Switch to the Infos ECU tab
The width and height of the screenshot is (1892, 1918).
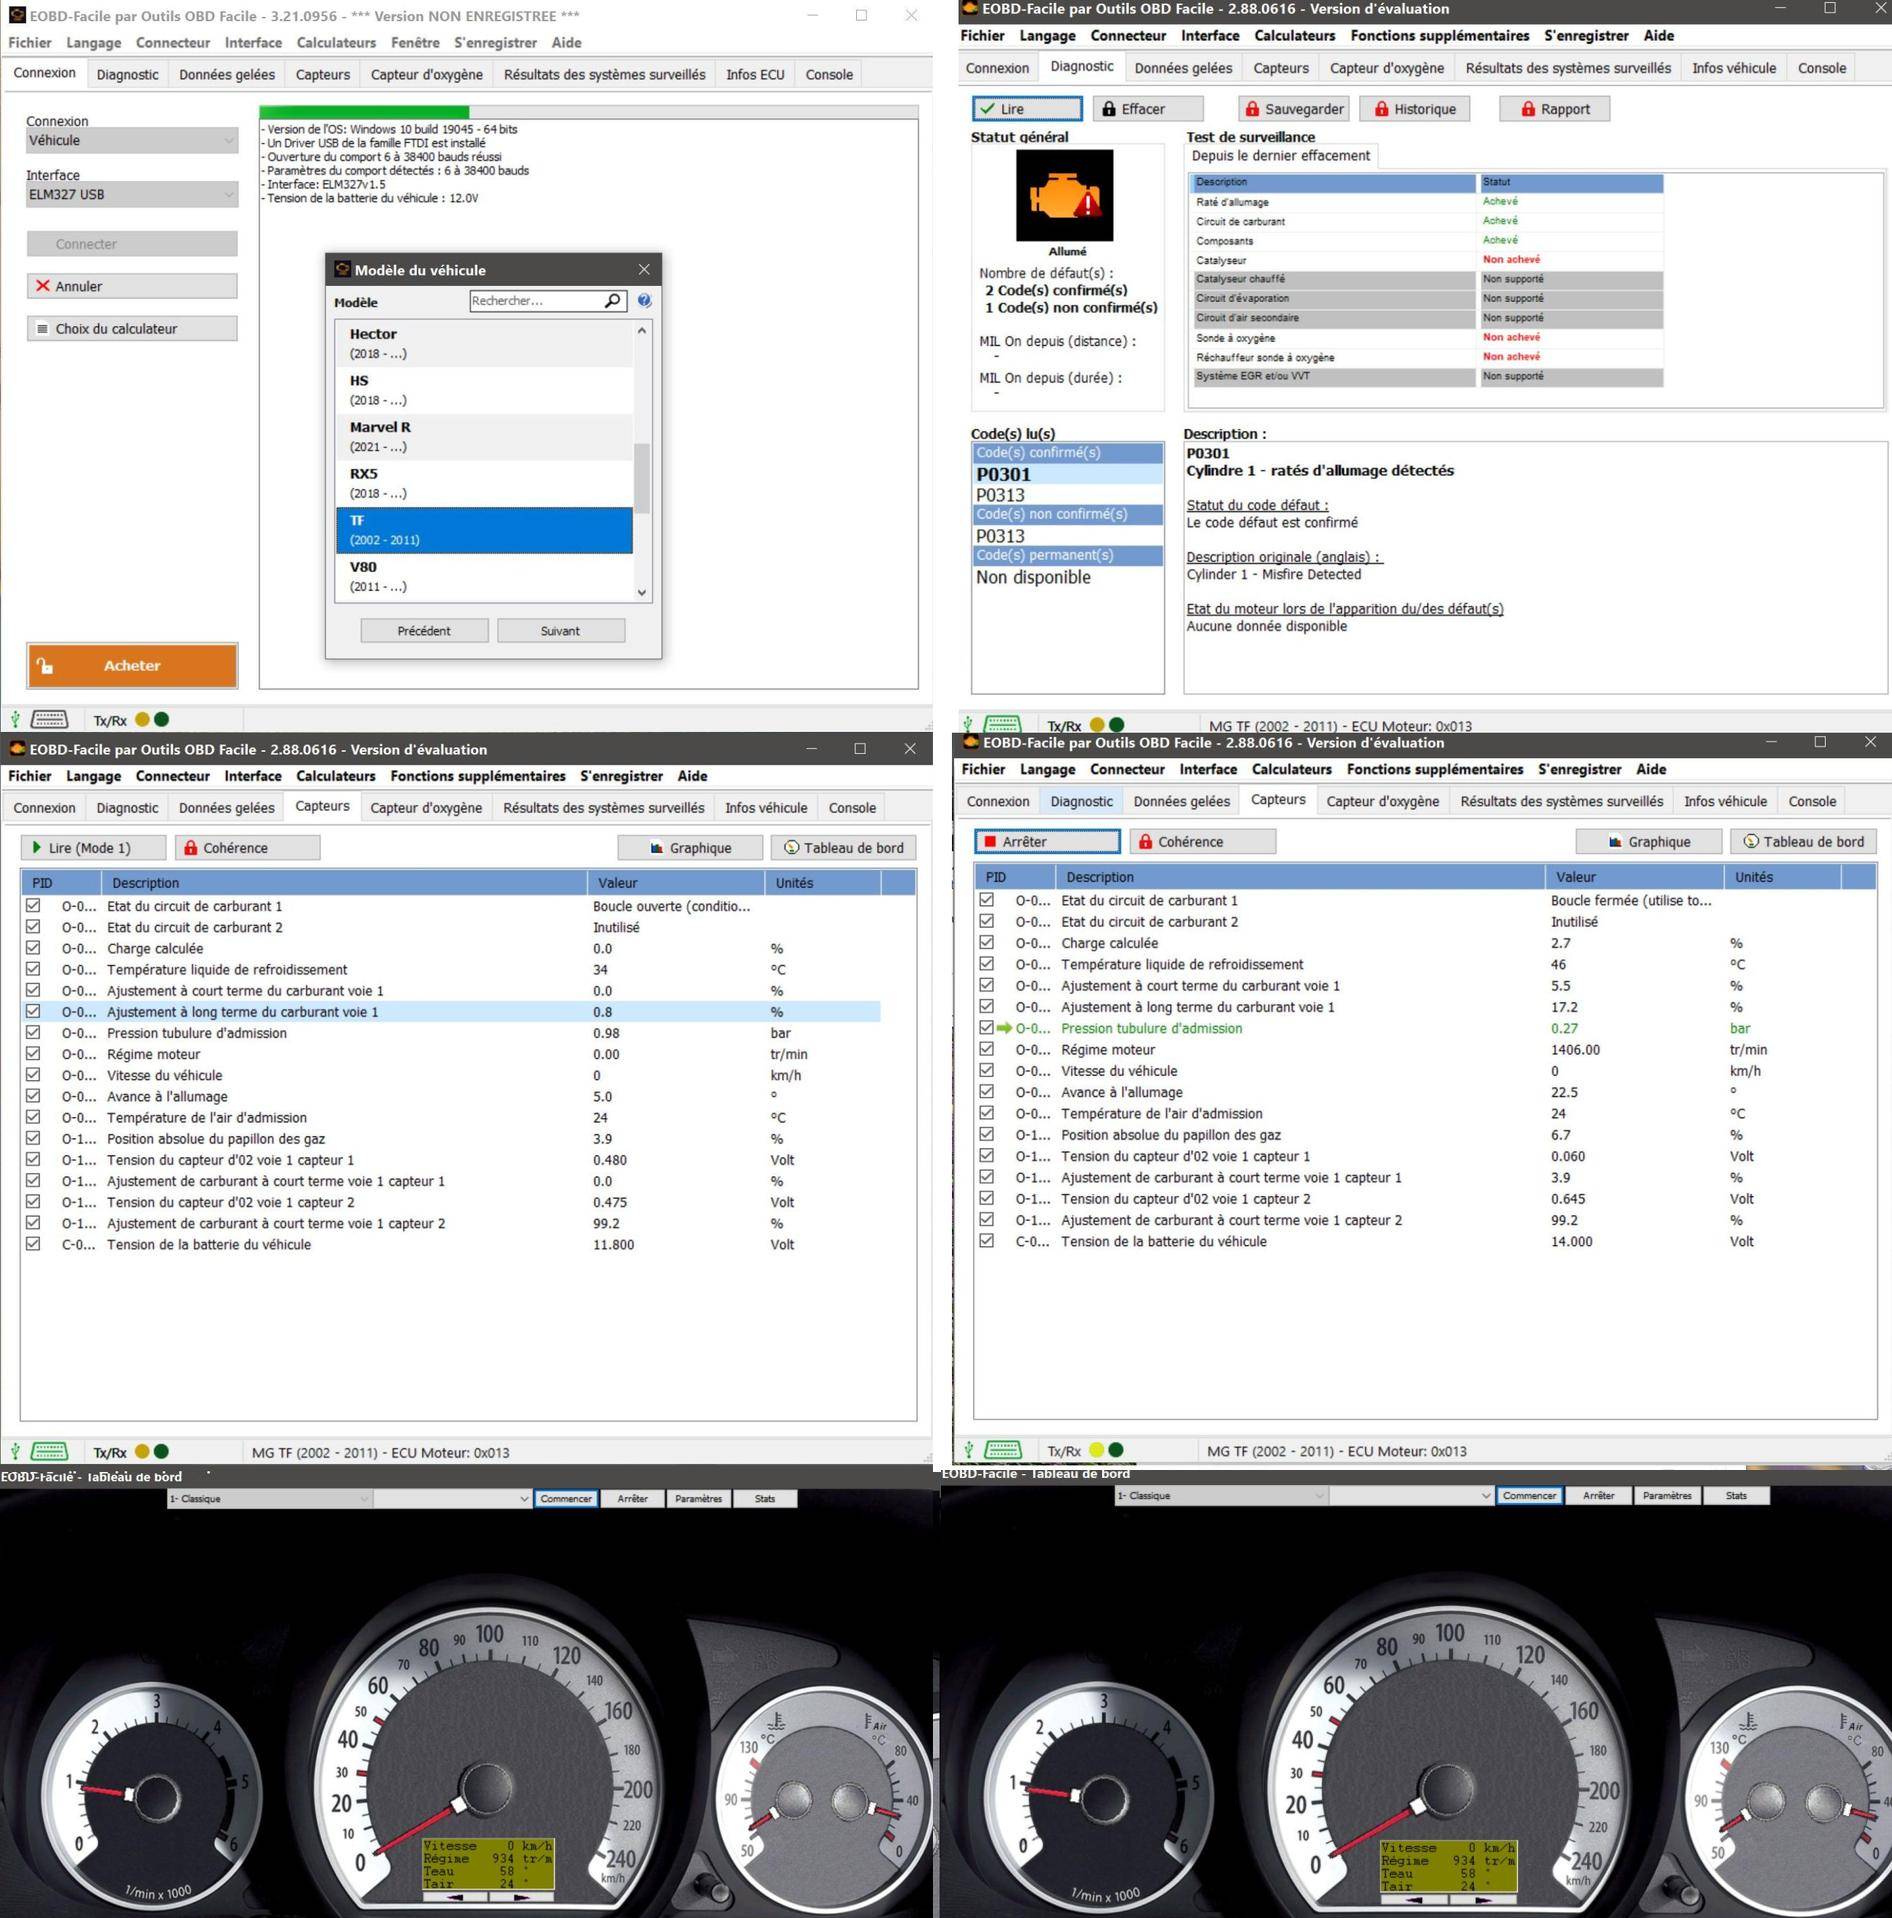tap(754, 75)
